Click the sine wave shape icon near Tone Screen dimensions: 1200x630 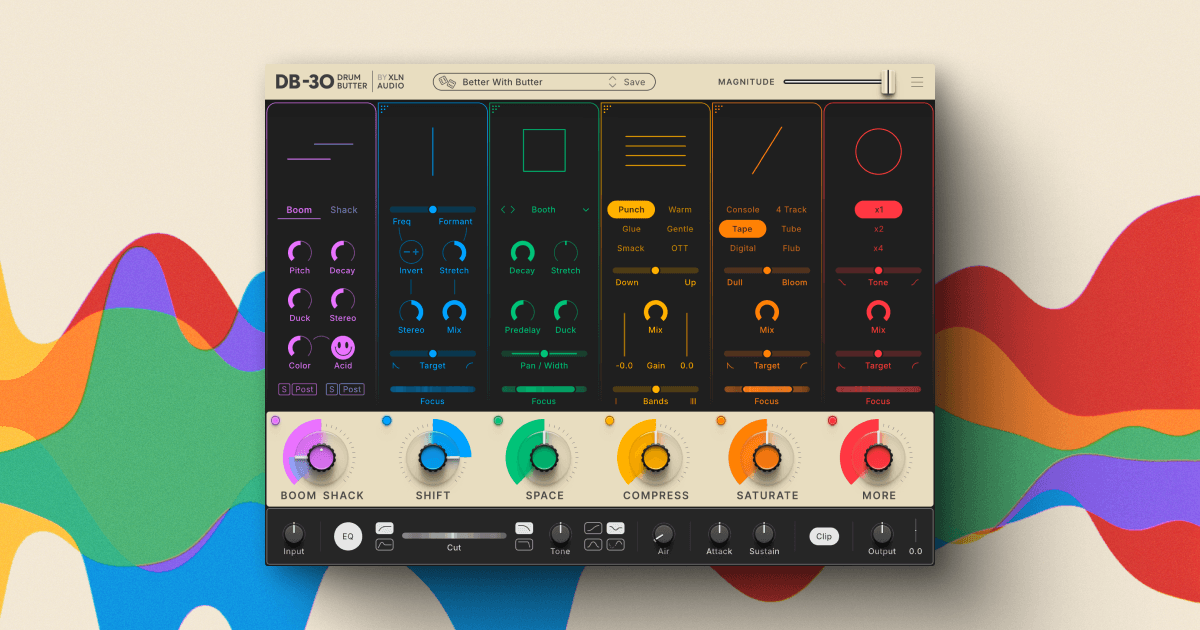click(615, 529)
